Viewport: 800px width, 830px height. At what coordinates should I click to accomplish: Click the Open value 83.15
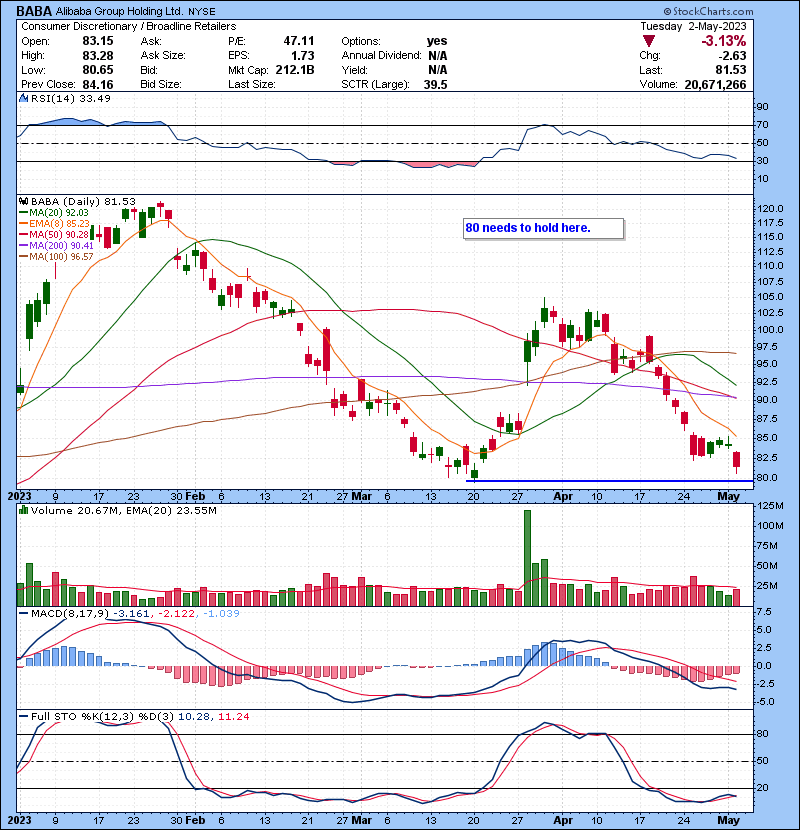click(97, 41)
